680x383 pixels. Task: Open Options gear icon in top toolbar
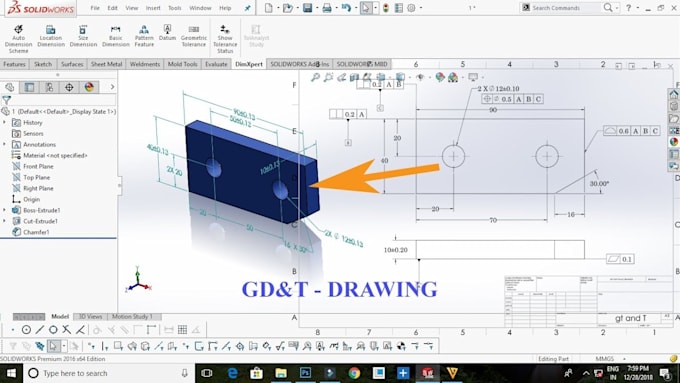pyautogui.click(x=412, y=8)
